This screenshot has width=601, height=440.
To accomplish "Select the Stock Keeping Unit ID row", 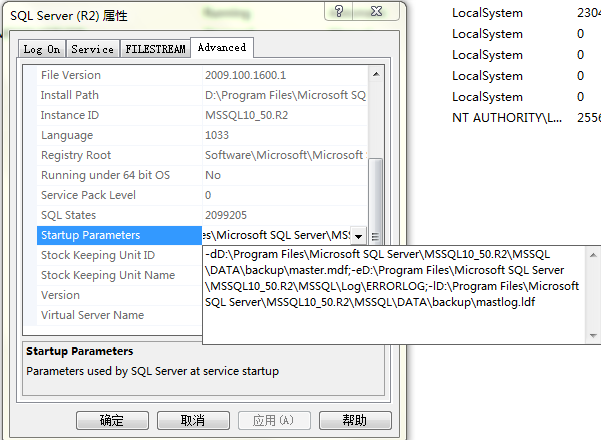I will click(x=119, y=255).
